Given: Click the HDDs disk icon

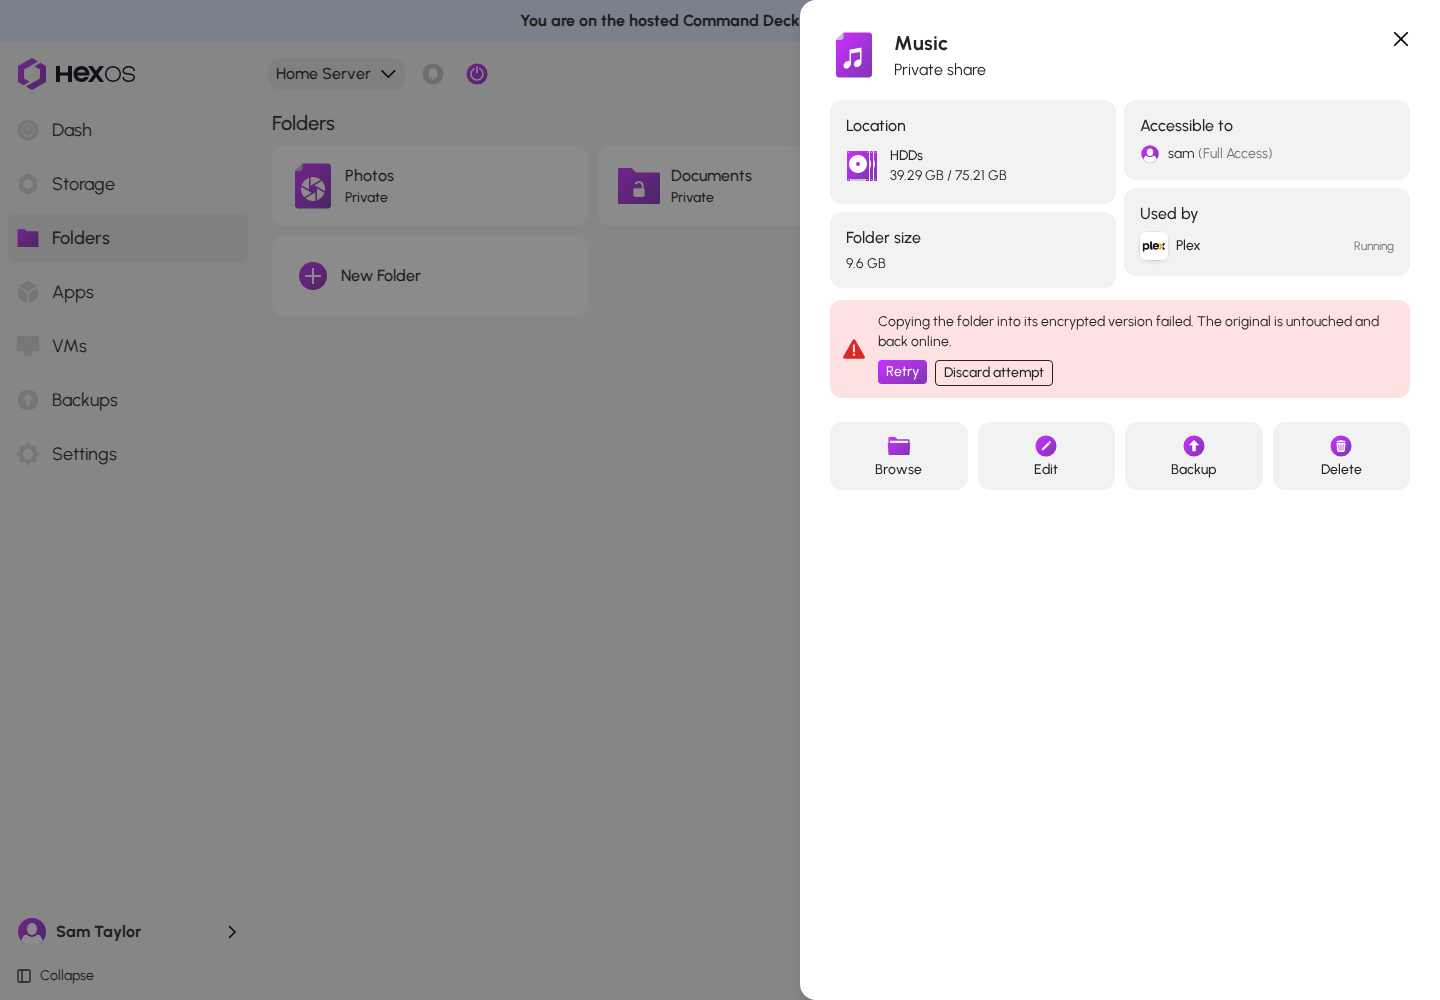Looking at the screenshot, I should pos(862,166).
